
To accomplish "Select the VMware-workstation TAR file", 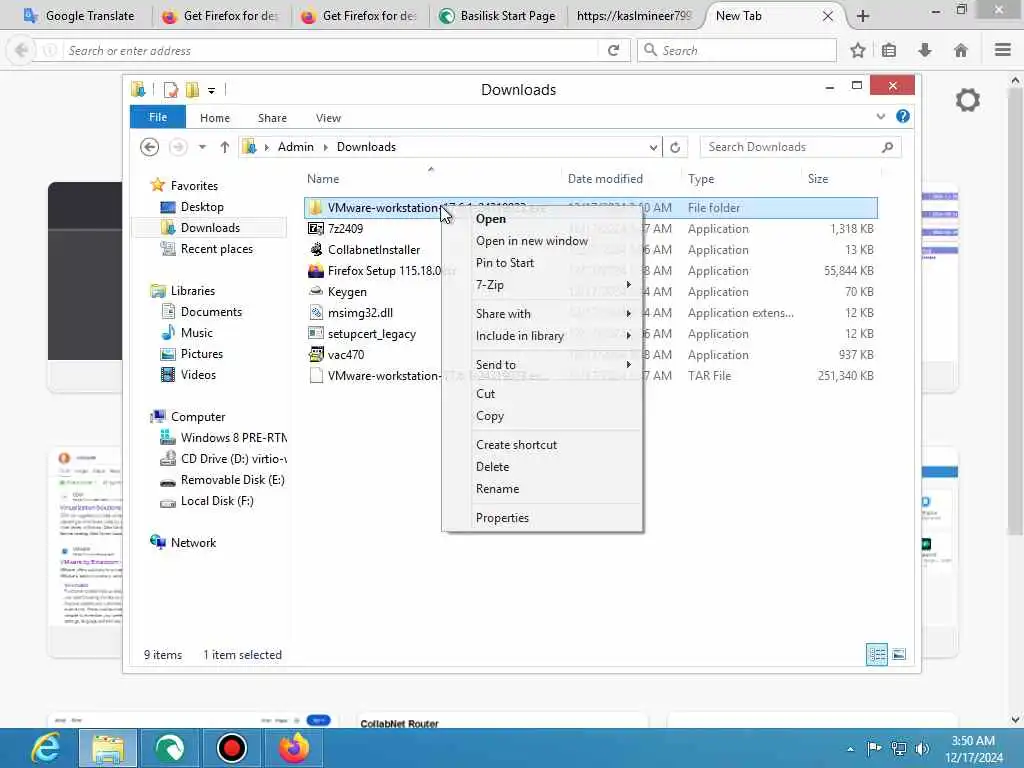I will point(383,376).
